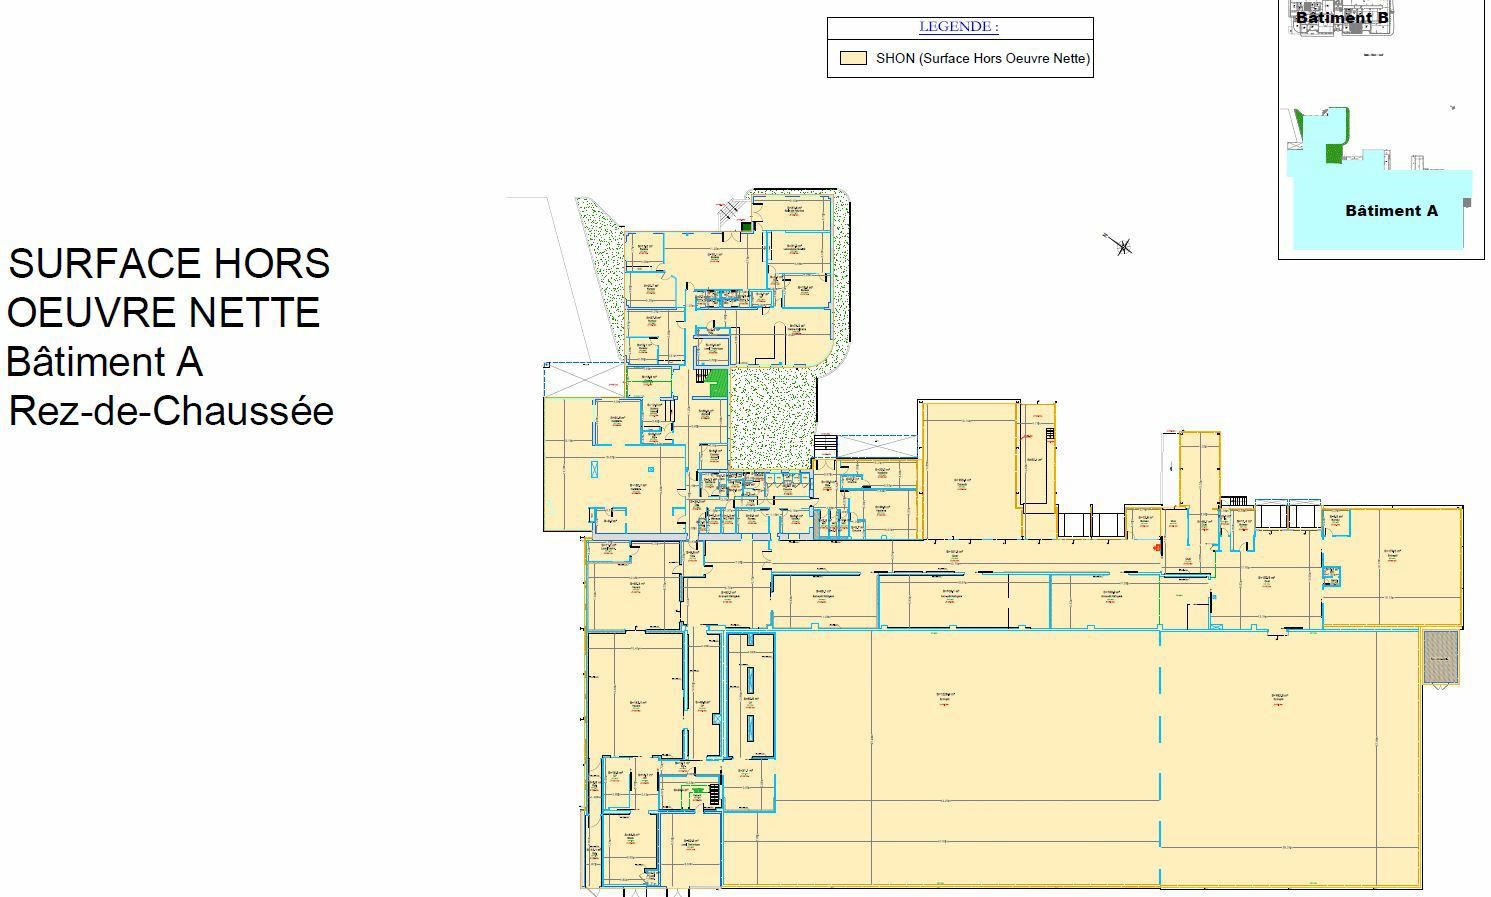Select the hatched loading dock on the right edge
This screenshot has width=1491, height=897.
(x=1440, y=655)
